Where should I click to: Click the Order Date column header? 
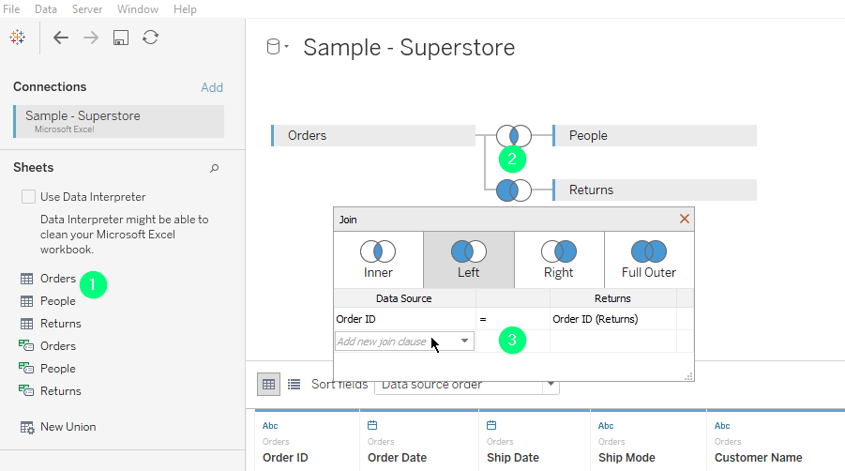point(397,458)
